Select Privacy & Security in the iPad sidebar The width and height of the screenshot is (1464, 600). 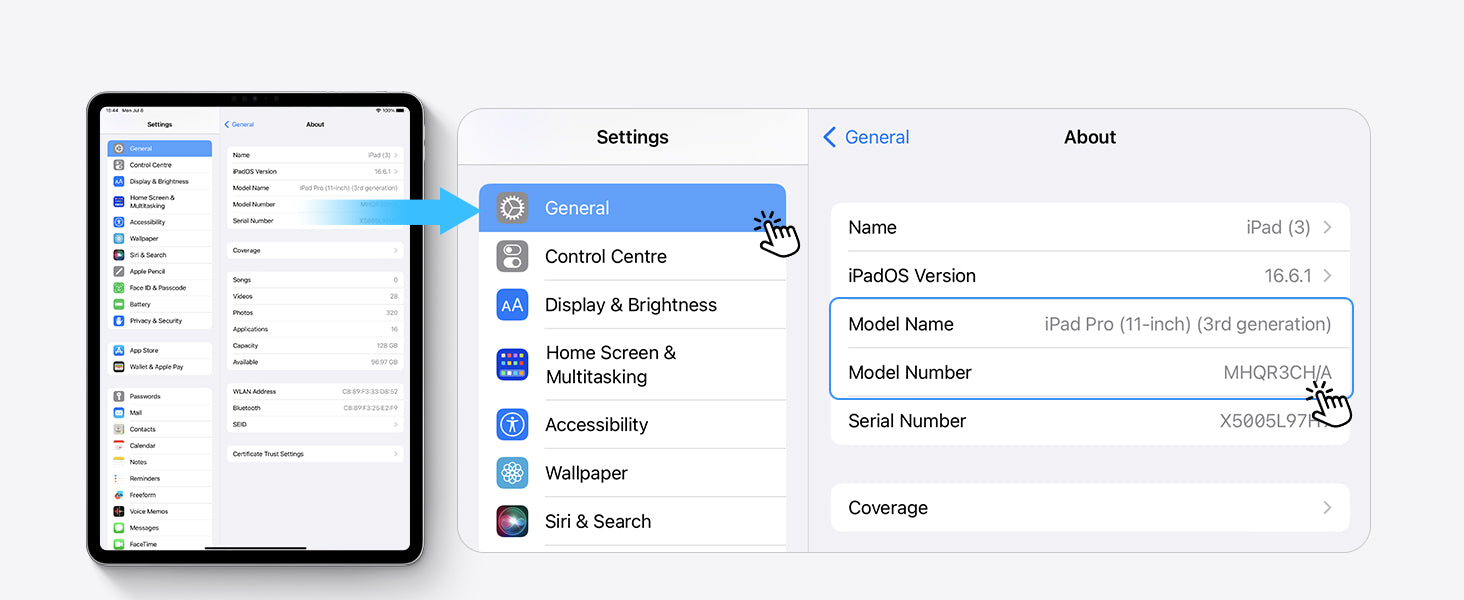(157, 321)
